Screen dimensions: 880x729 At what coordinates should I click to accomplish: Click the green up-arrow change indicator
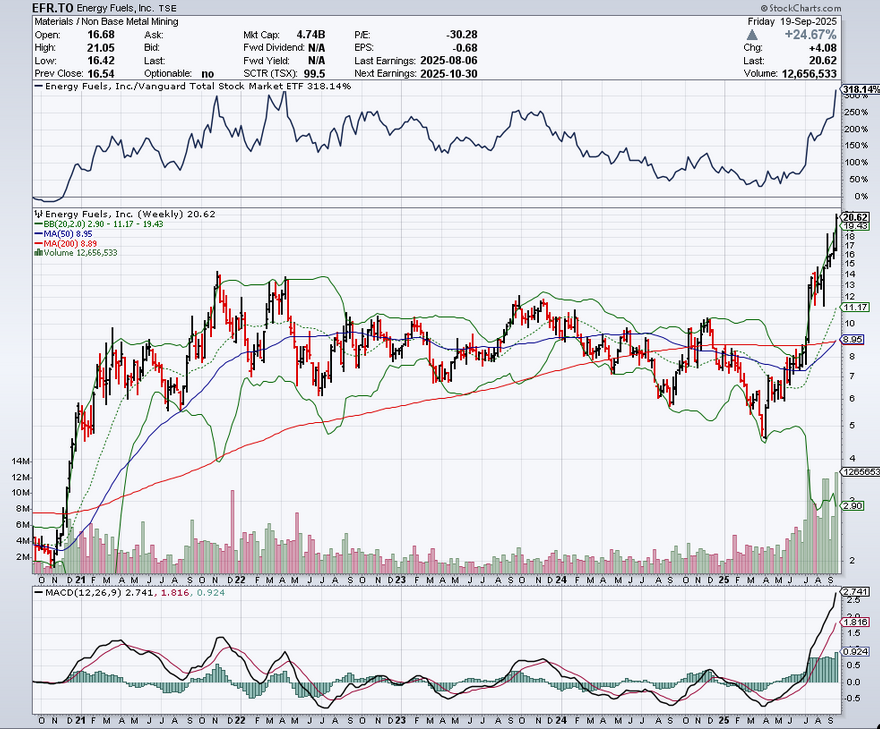pos(767,34)
